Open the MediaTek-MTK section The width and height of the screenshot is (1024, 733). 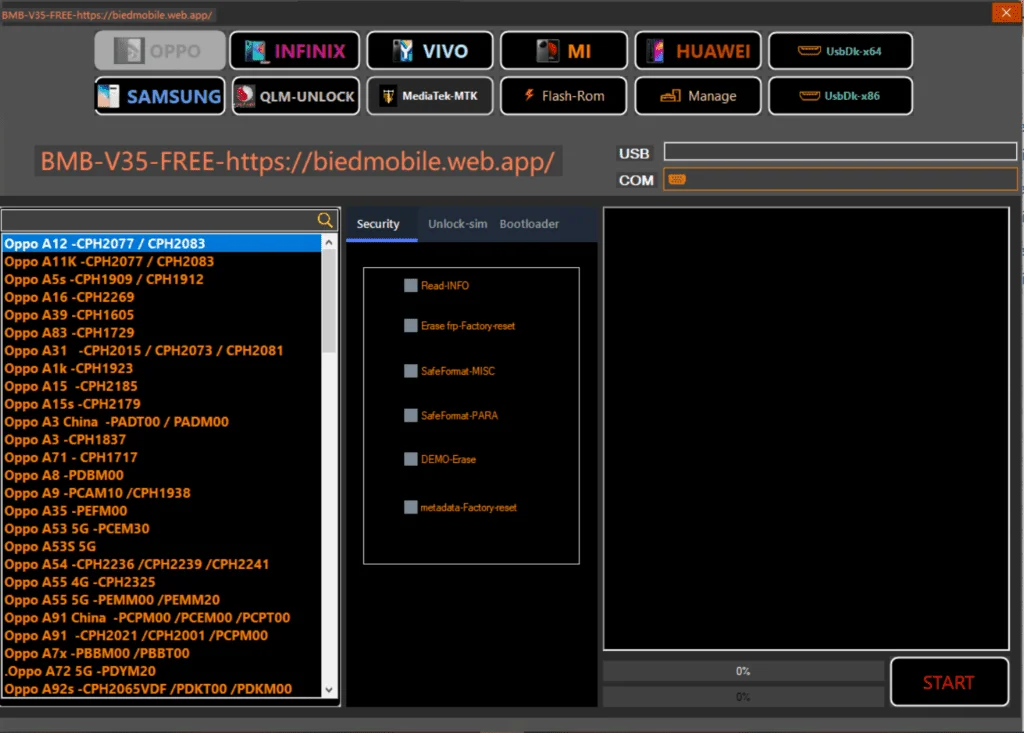pos(430,96)
